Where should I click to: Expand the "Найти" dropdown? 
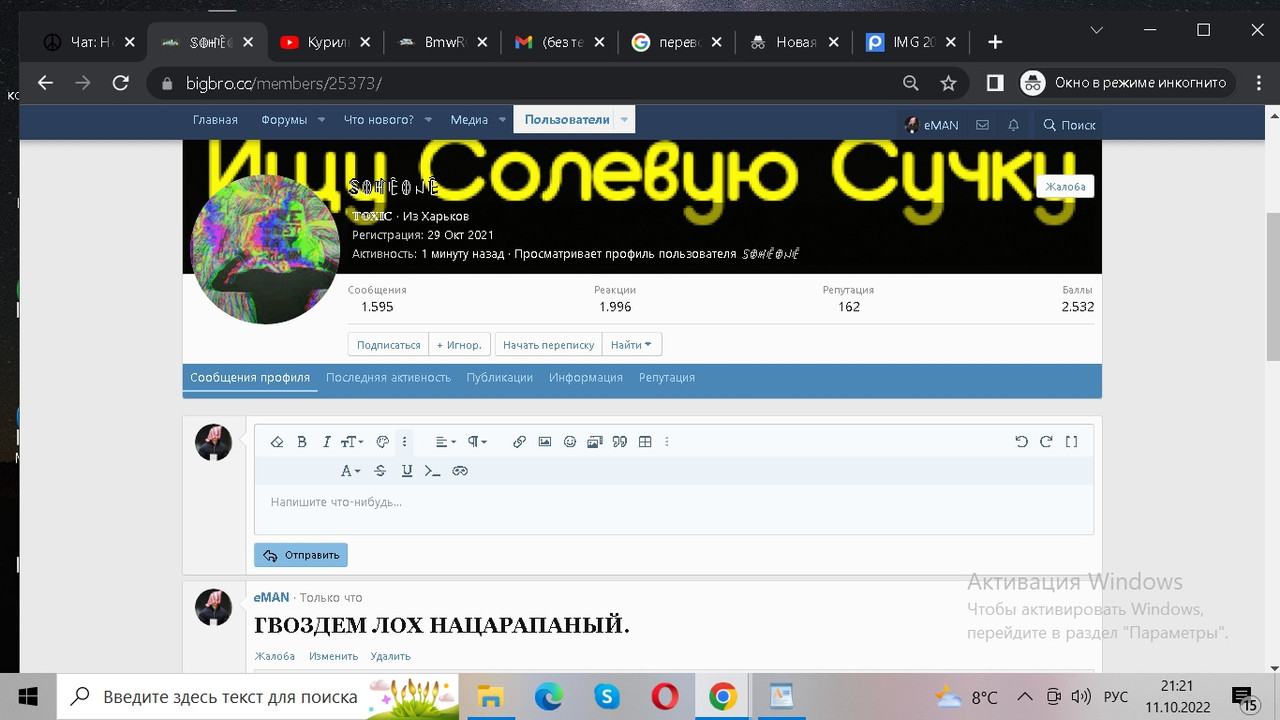tap(631, 343)
